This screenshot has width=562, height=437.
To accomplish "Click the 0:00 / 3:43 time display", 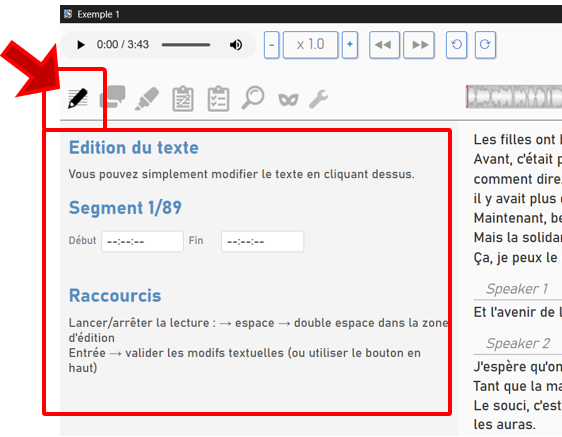I will point(123,45).
